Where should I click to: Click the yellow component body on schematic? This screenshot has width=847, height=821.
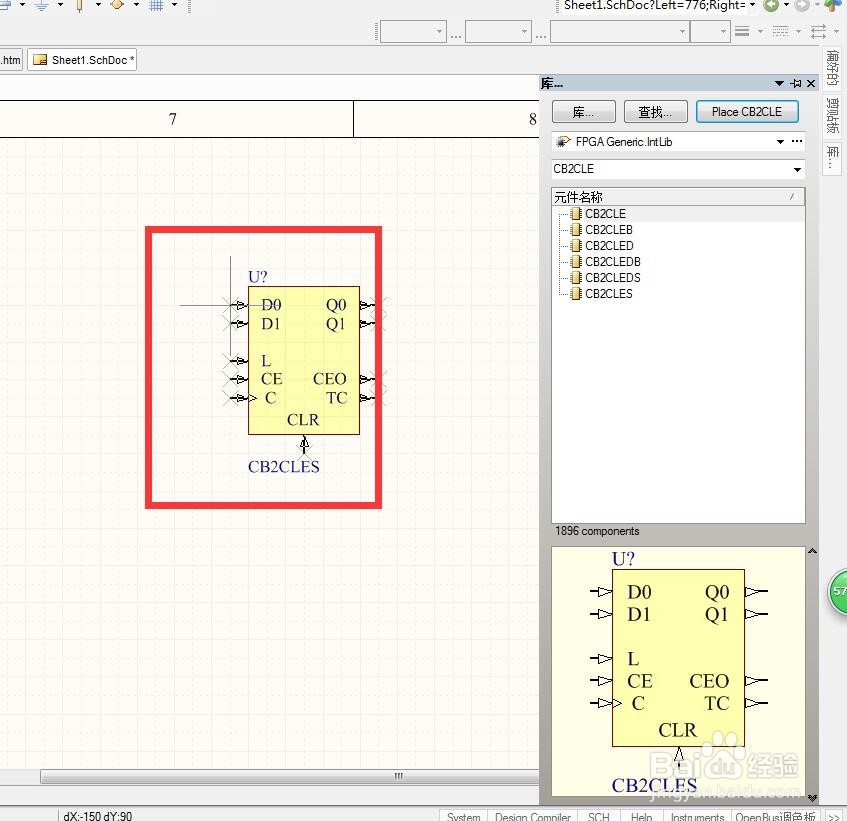tap(304, 360)
